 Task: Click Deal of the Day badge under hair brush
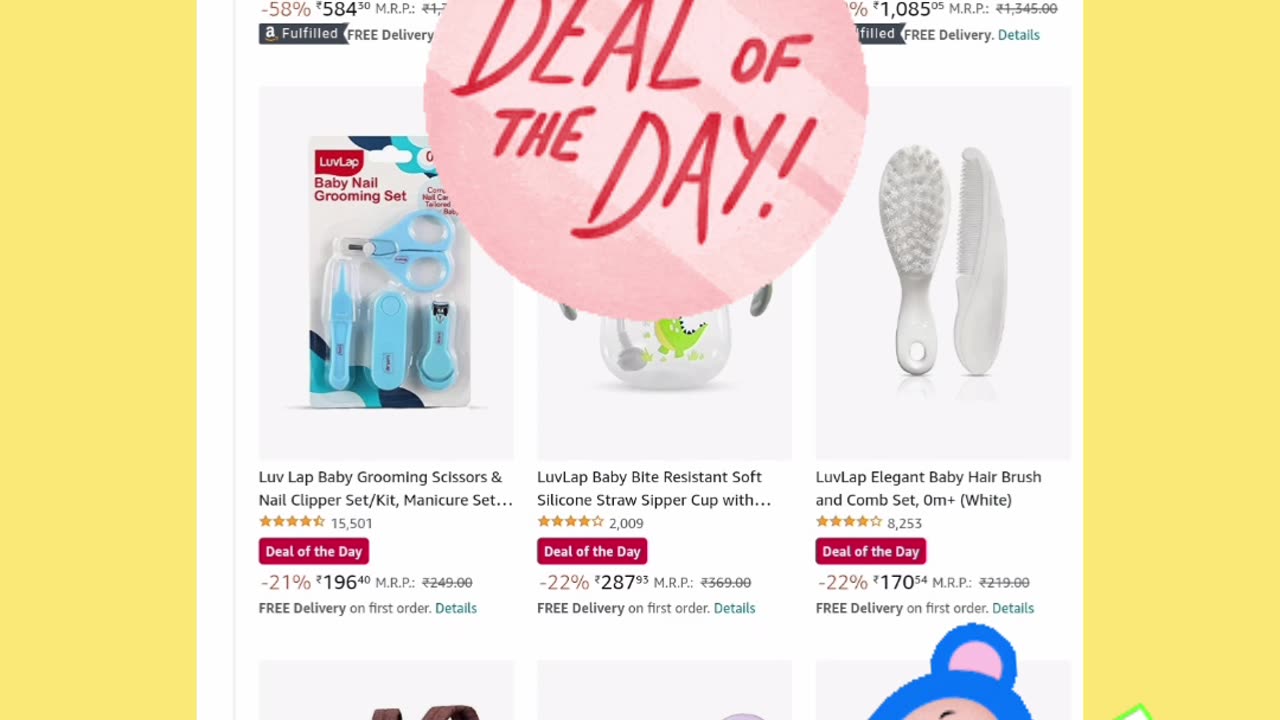(x=871, y=551)
